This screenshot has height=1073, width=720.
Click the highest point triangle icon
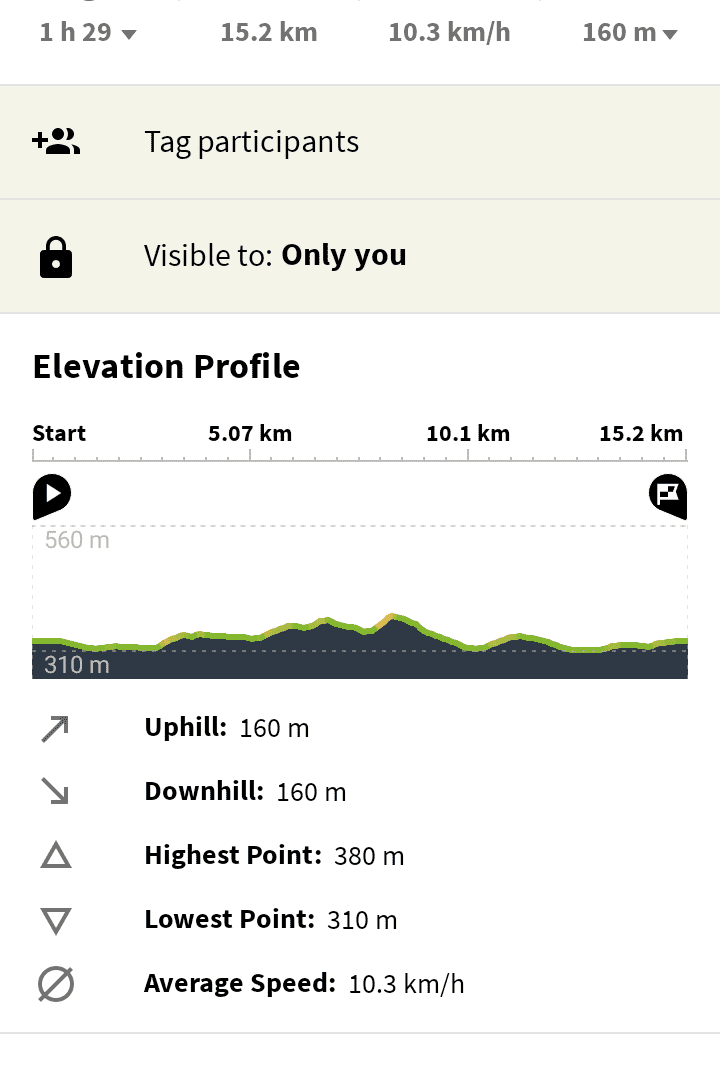pos(56,856)
